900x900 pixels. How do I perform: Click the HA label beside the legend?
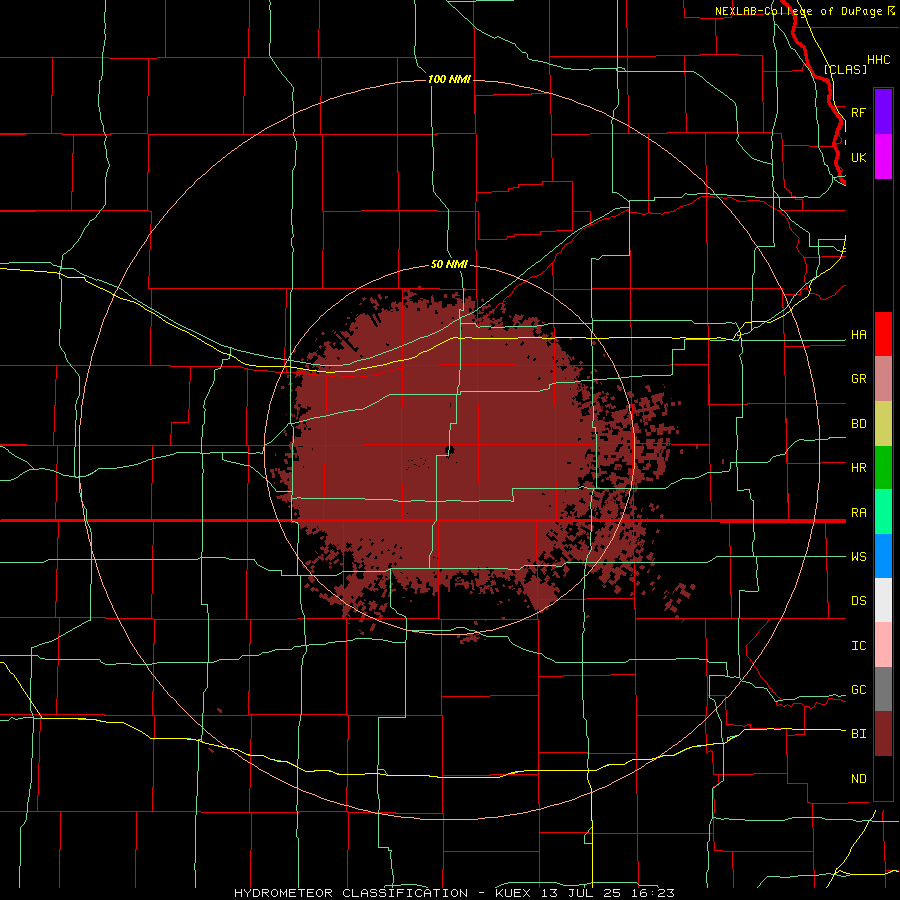click(x=858, y=335)
